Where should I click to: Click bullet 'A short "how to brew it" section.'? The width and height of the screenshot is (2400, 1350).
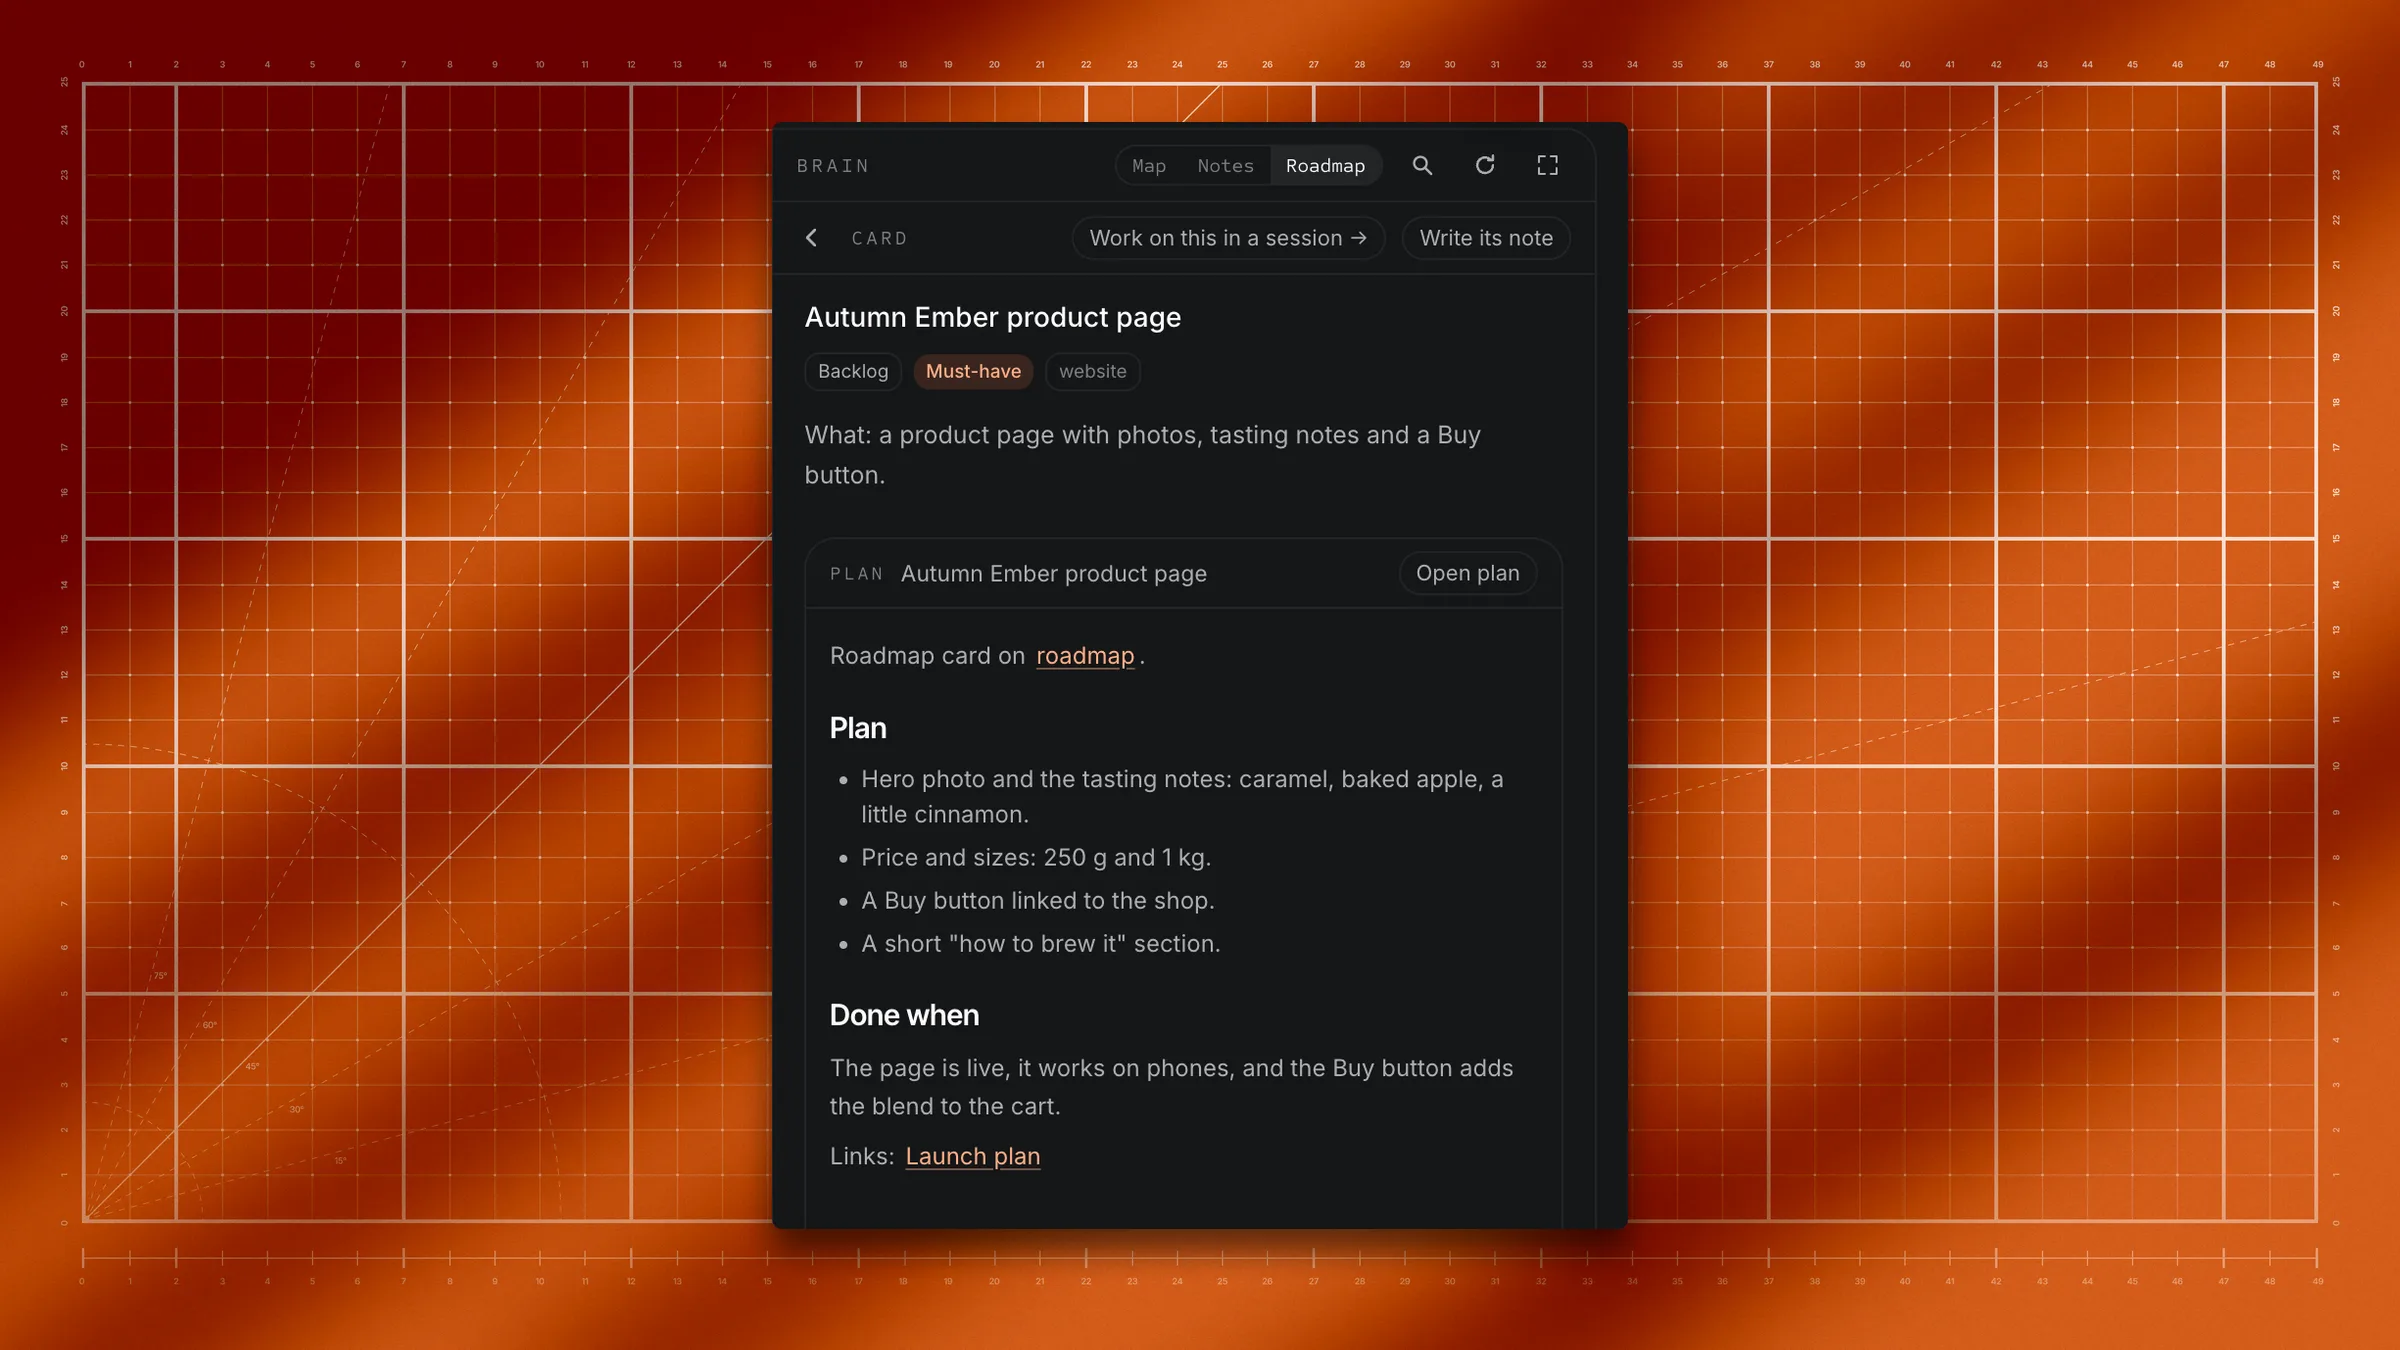coord(1041,944)
